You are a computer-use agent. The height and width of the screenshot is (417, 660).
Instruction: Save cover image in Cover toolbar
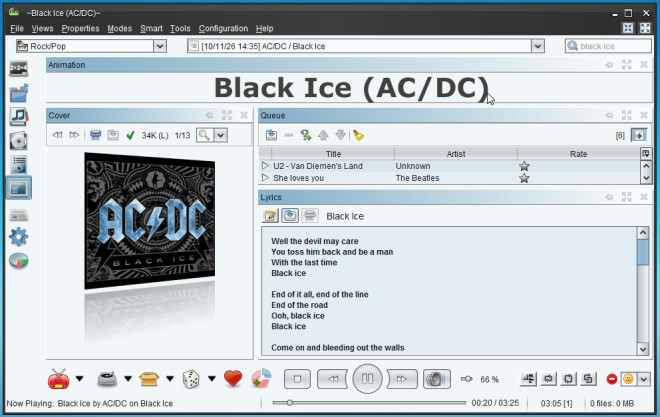pos(96,135)
